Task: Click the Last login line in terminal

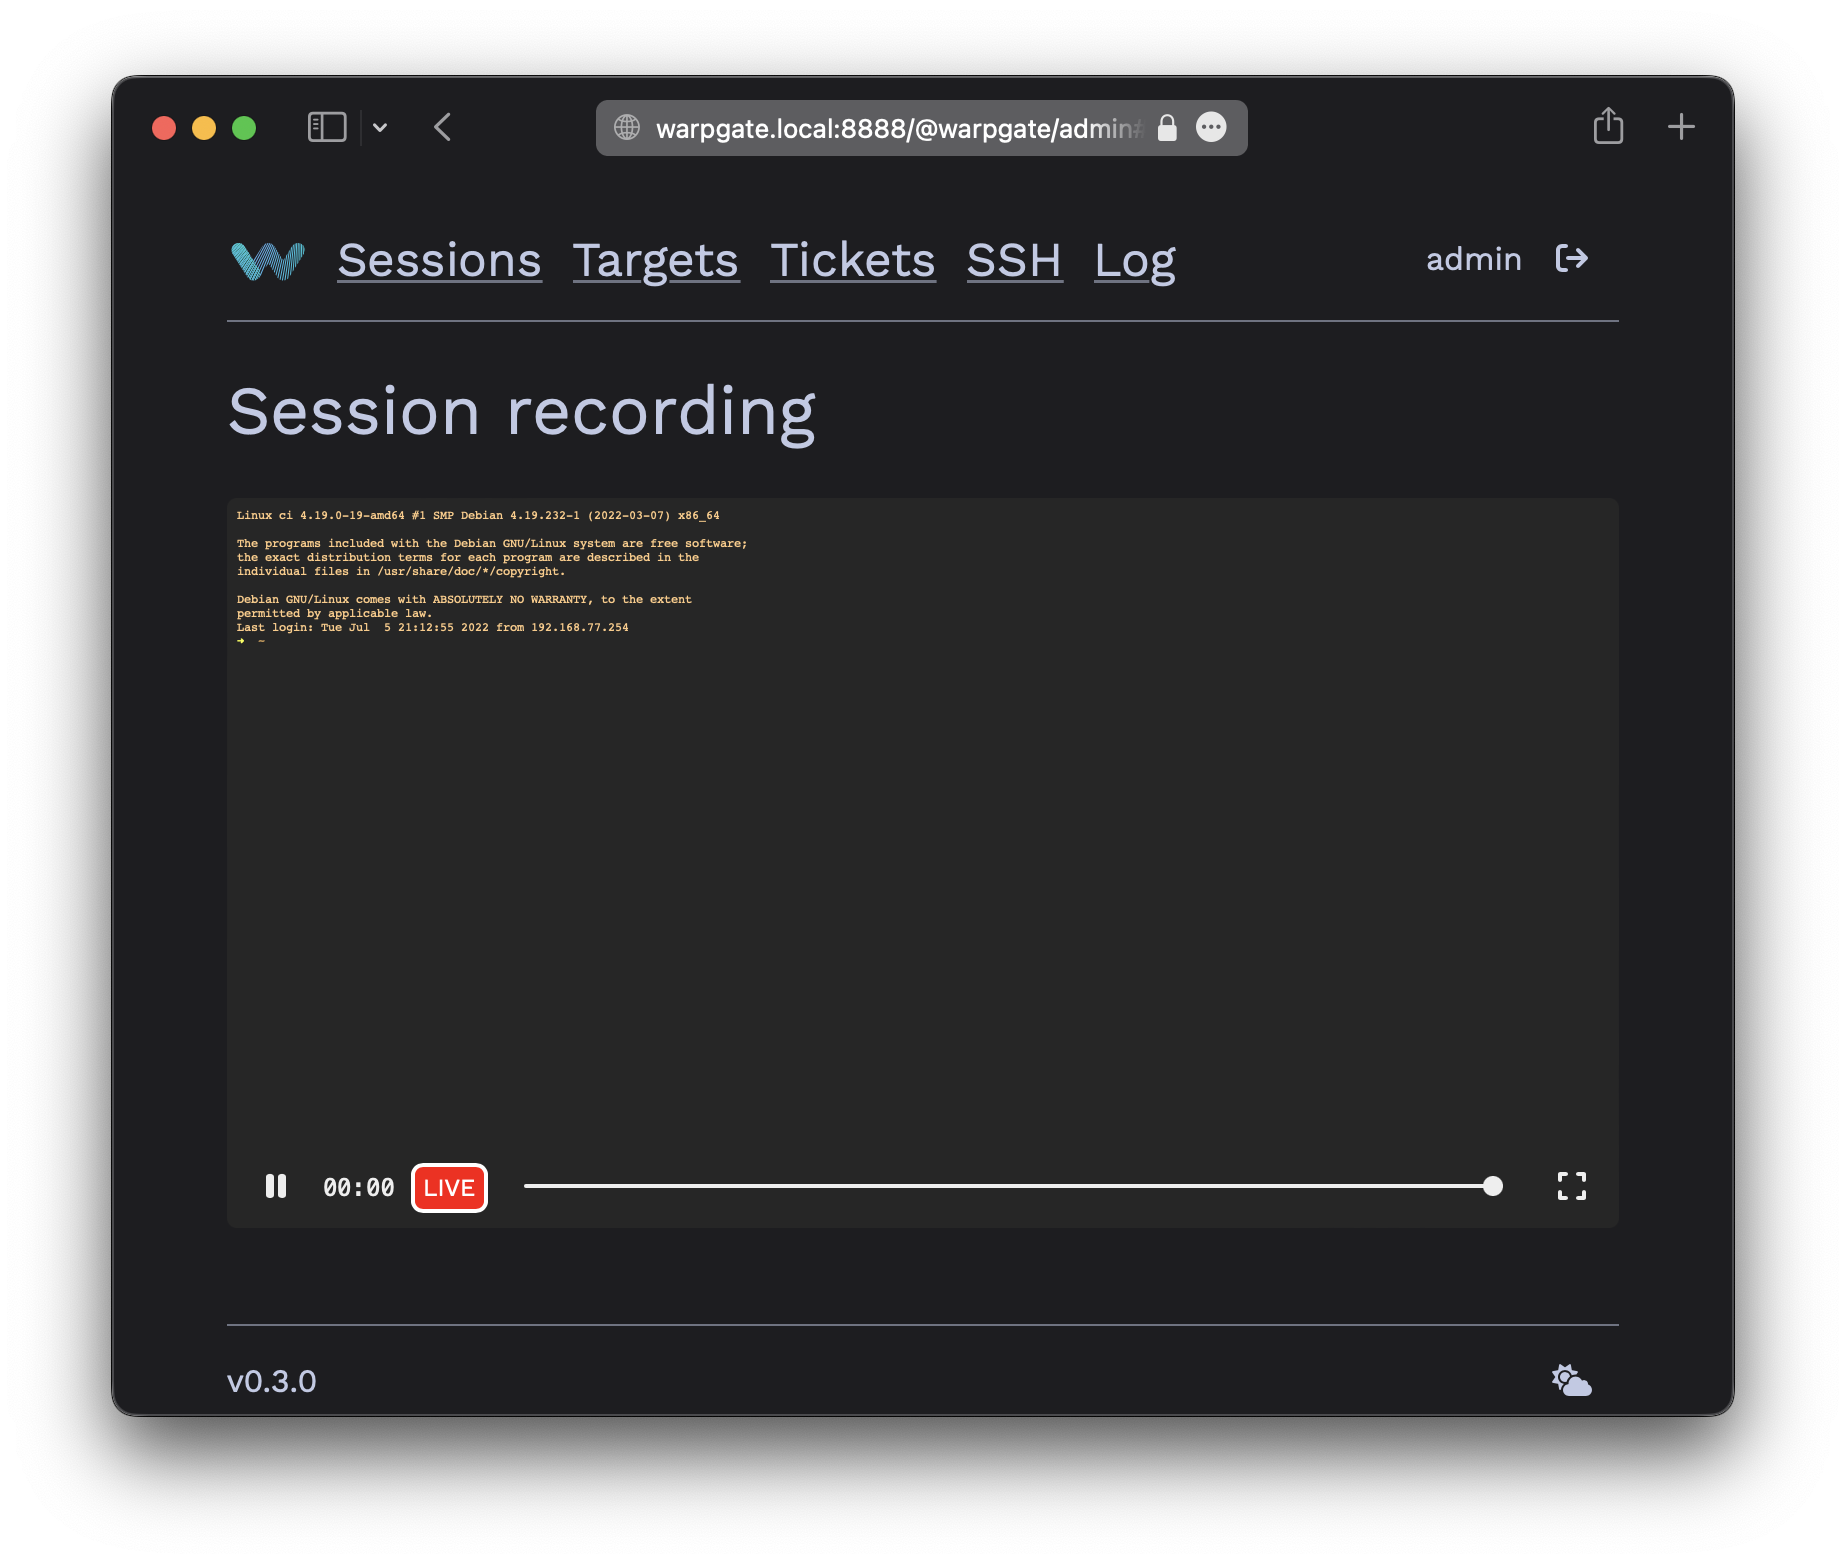Action: tap(432, 628)
